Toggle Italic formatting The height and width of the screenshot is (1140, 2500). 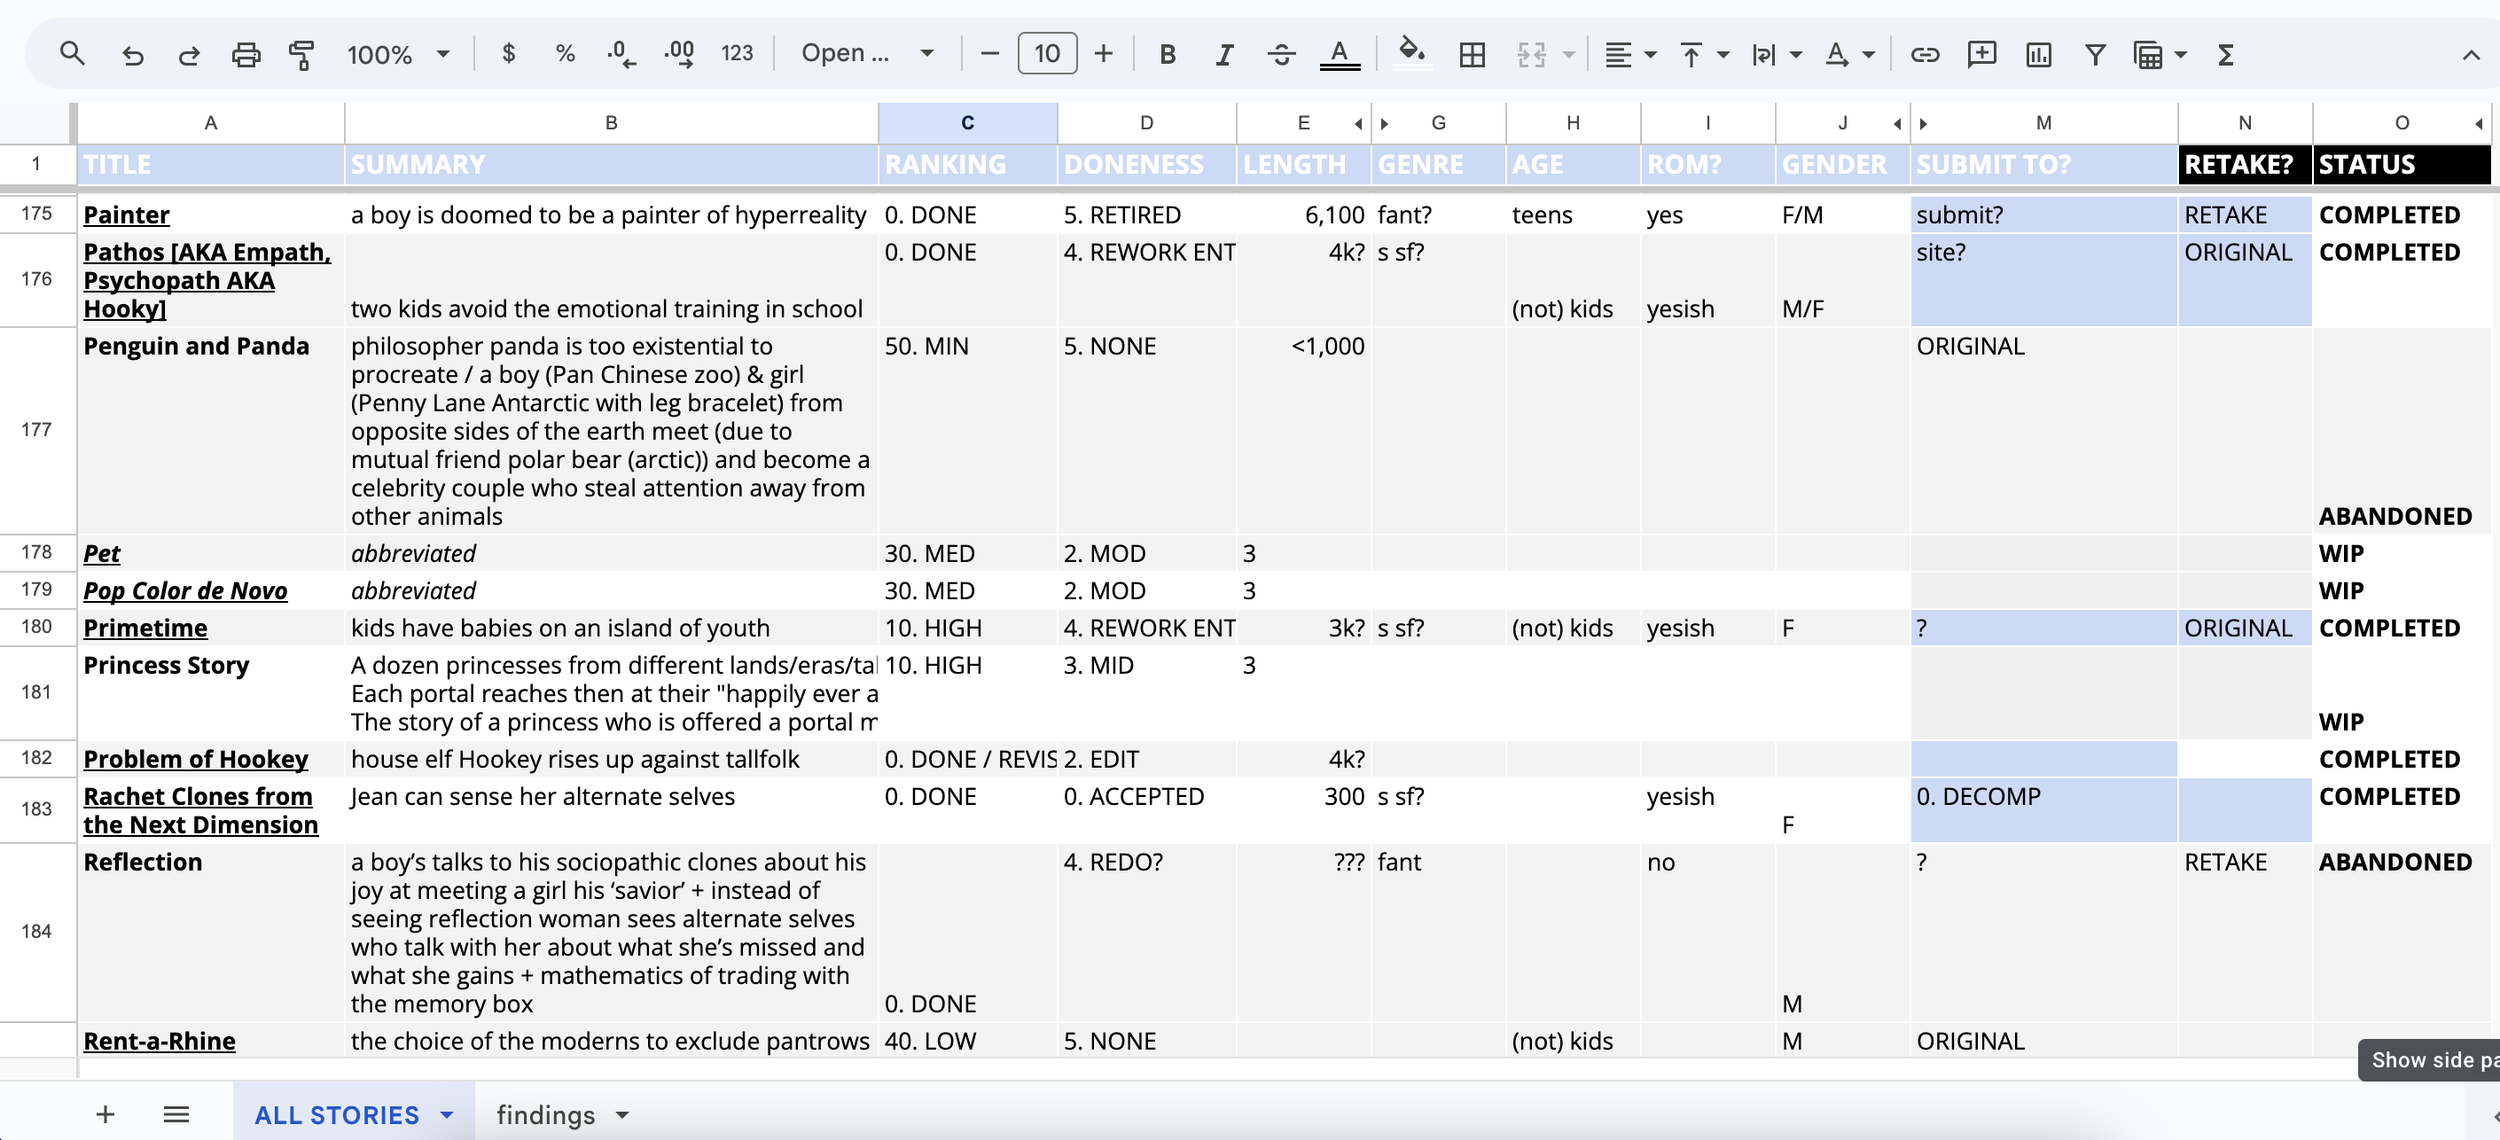(1224, 54)
